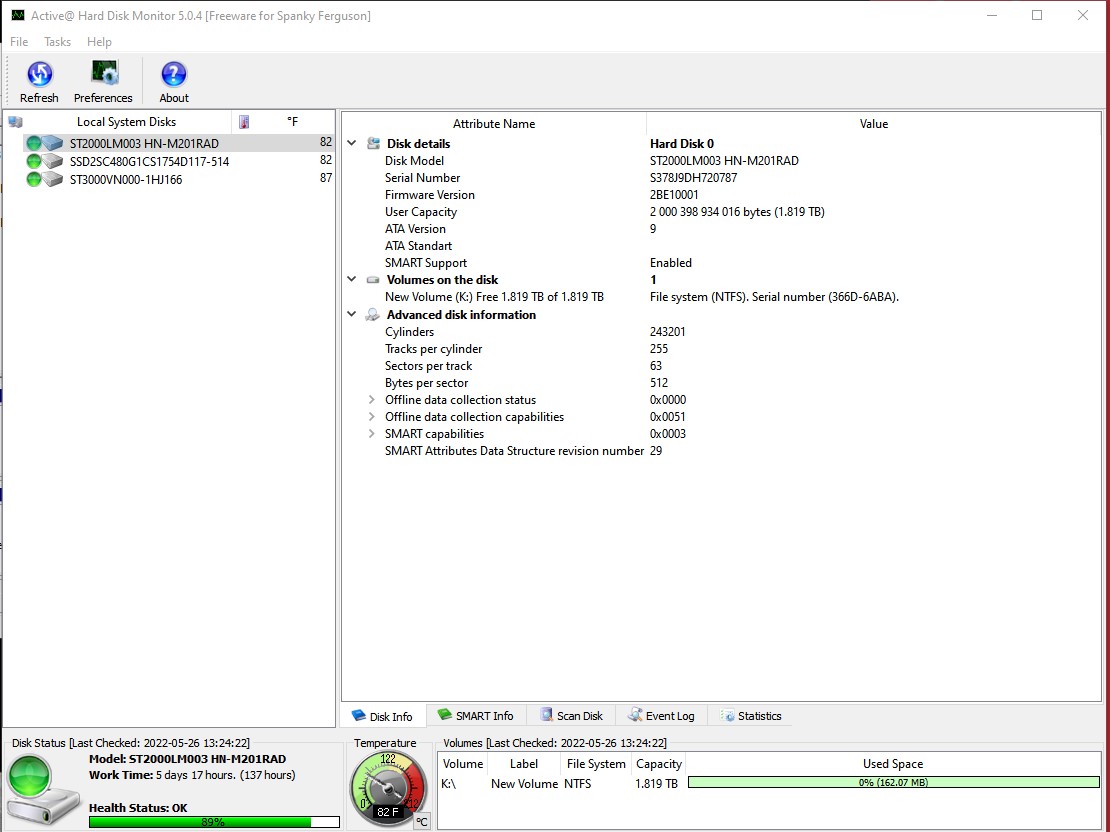
Task: Expand the SMART capabilities entry
Action: (x=375, y=434)
